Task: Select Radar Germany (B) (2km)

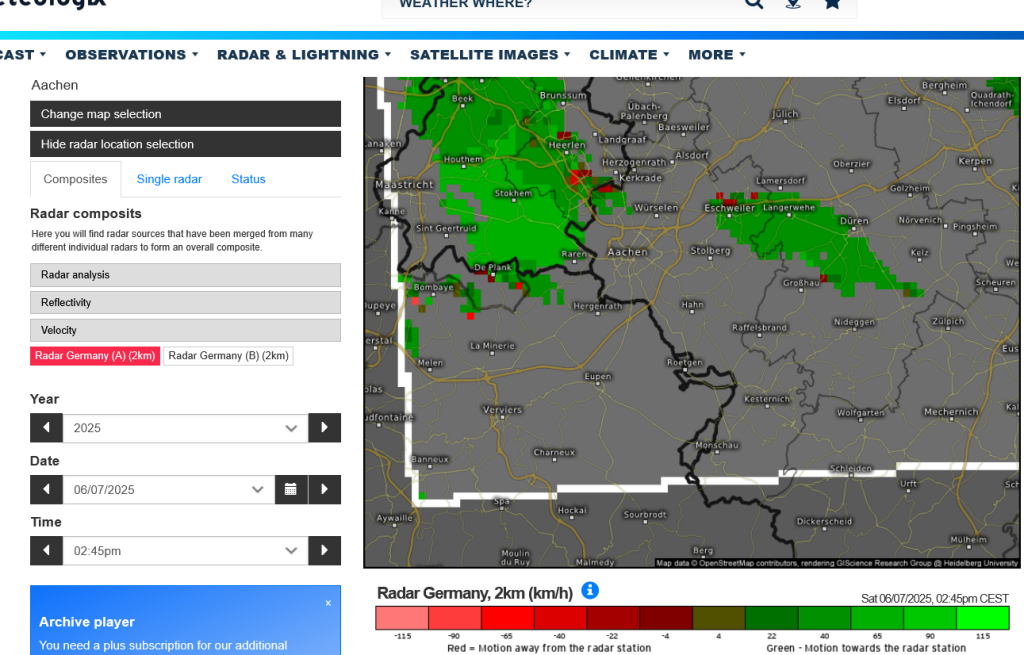Action: [228, 356]
